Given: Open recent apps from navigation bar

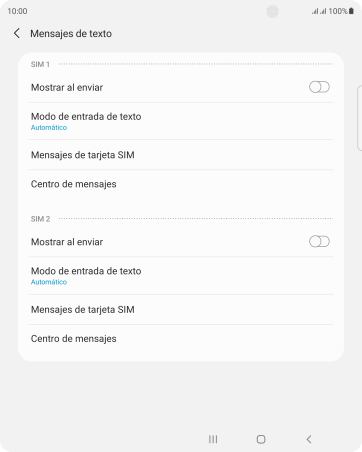Looking at the screenshot, I should pyautogui.click(x=213, y=439).
